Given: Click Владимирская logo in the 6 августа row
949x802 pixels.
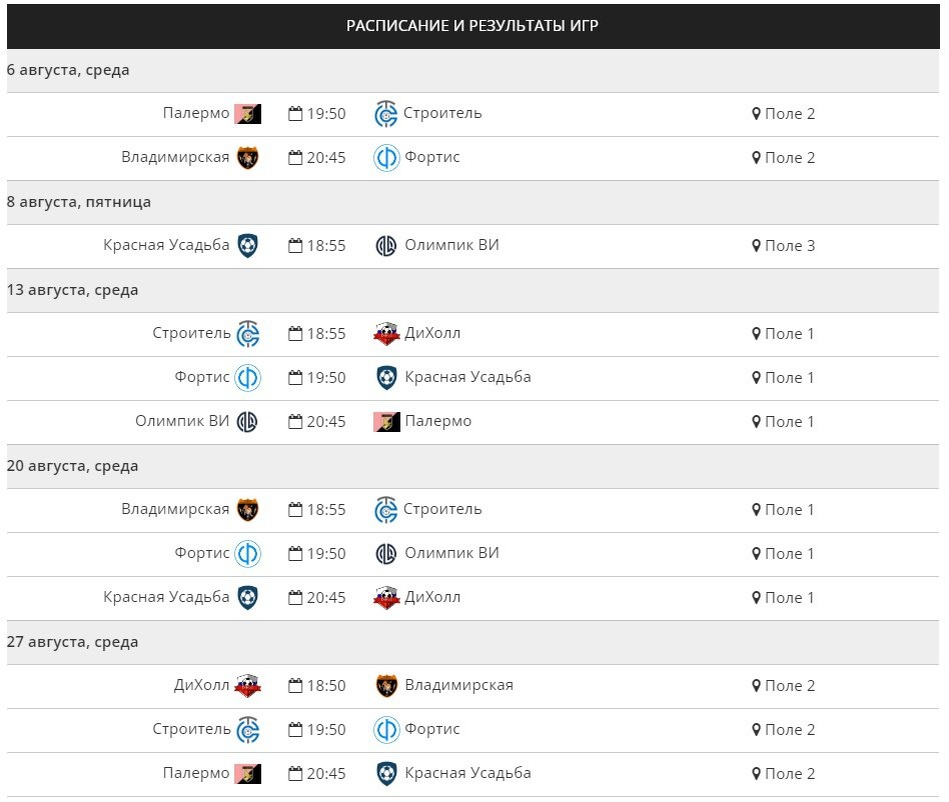Looking at the screenshot, I should tap(247, 158).
